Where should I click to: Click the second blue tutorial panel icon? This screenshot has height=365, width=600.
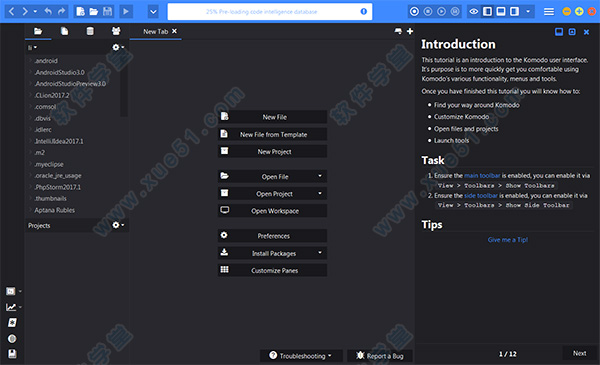[572, 32]
